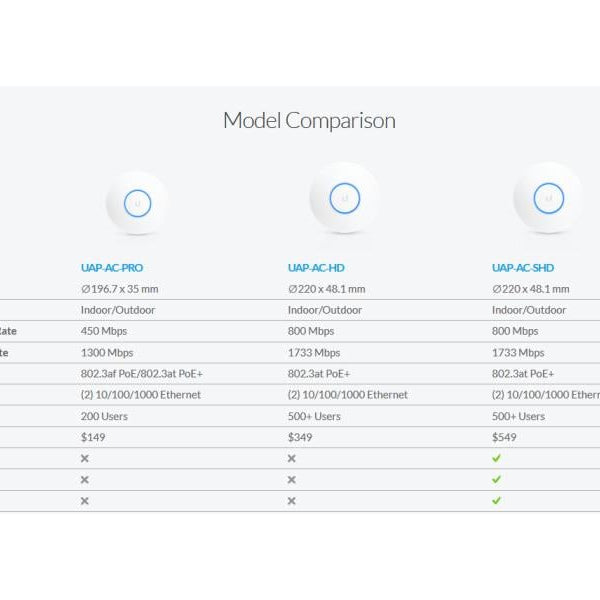Click the UAP-AC-PRO access point image

[x=137, y=203]
